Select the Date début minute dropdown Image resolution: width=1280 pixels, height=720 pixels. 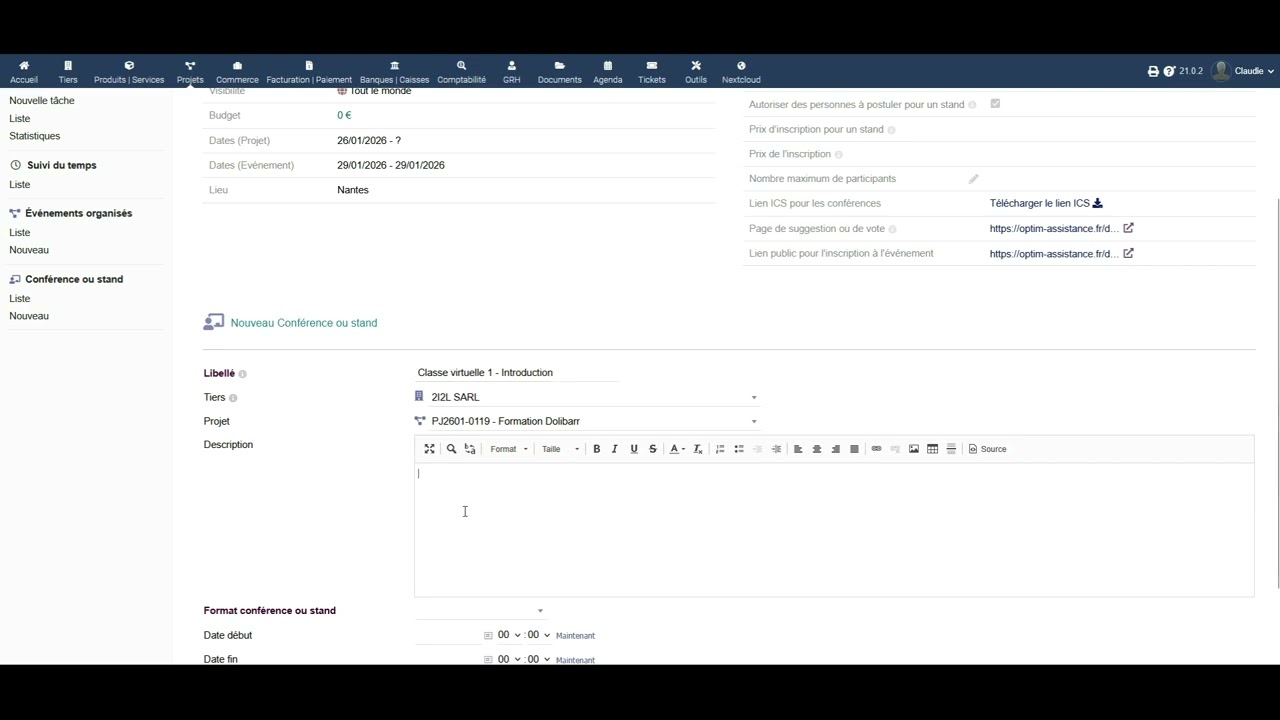[539, 635]
